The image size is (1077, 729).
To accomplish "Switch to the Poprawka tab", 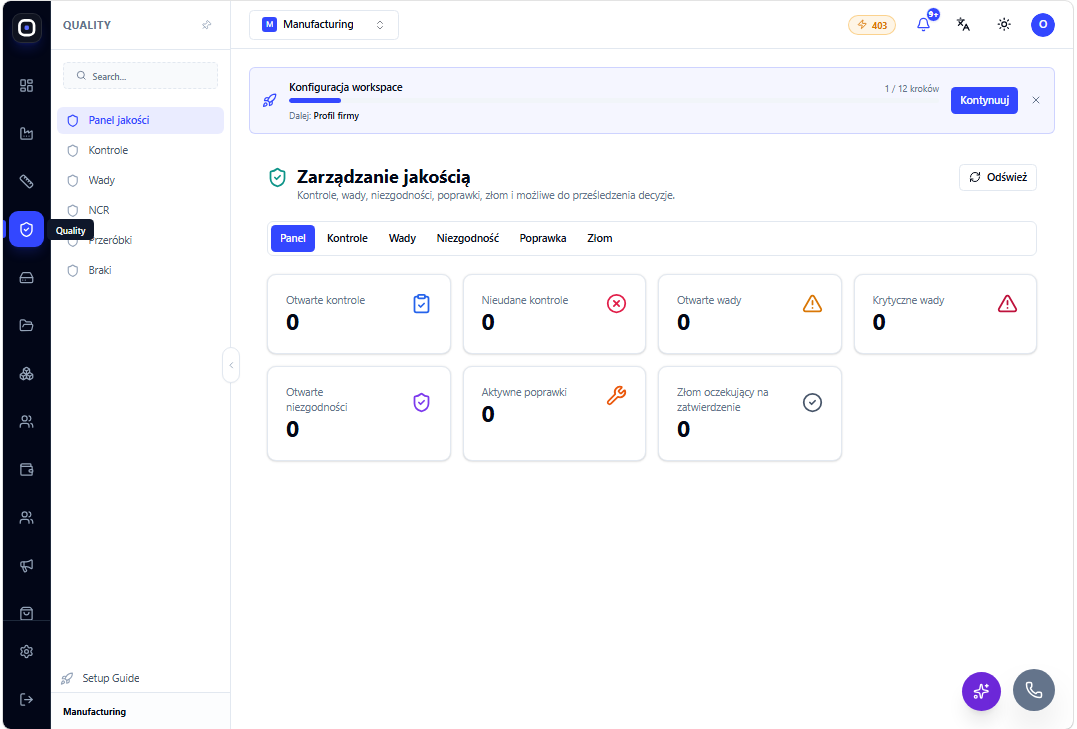I will coord(543,238).
